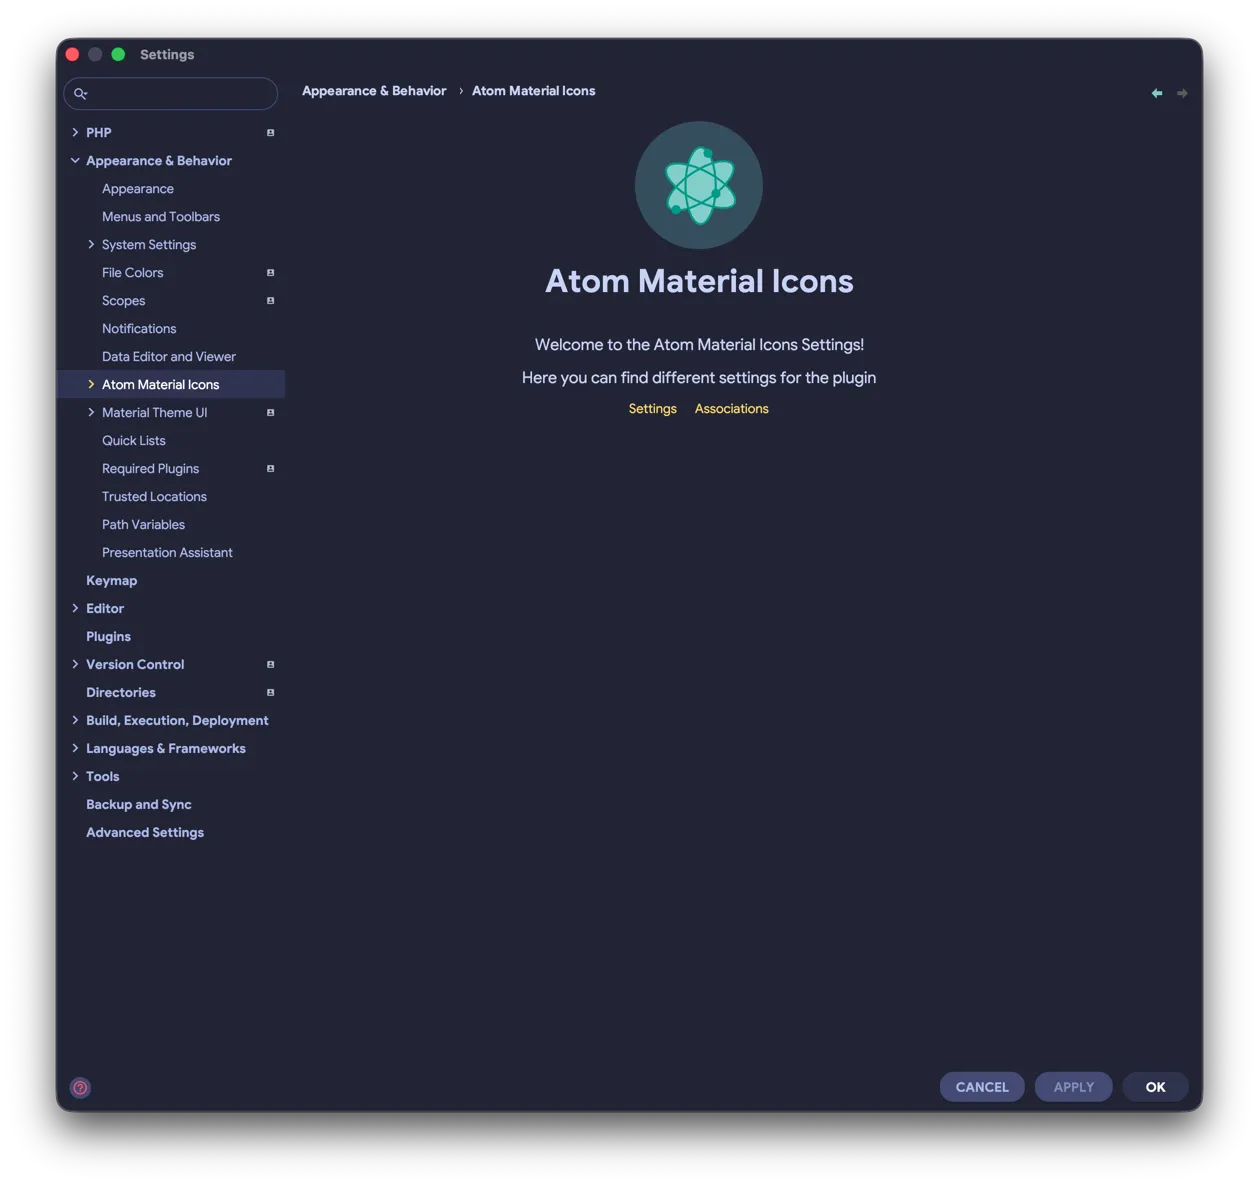Select Menus and Toolbars
The image size is (1259, 1186).
coord(161,216)
